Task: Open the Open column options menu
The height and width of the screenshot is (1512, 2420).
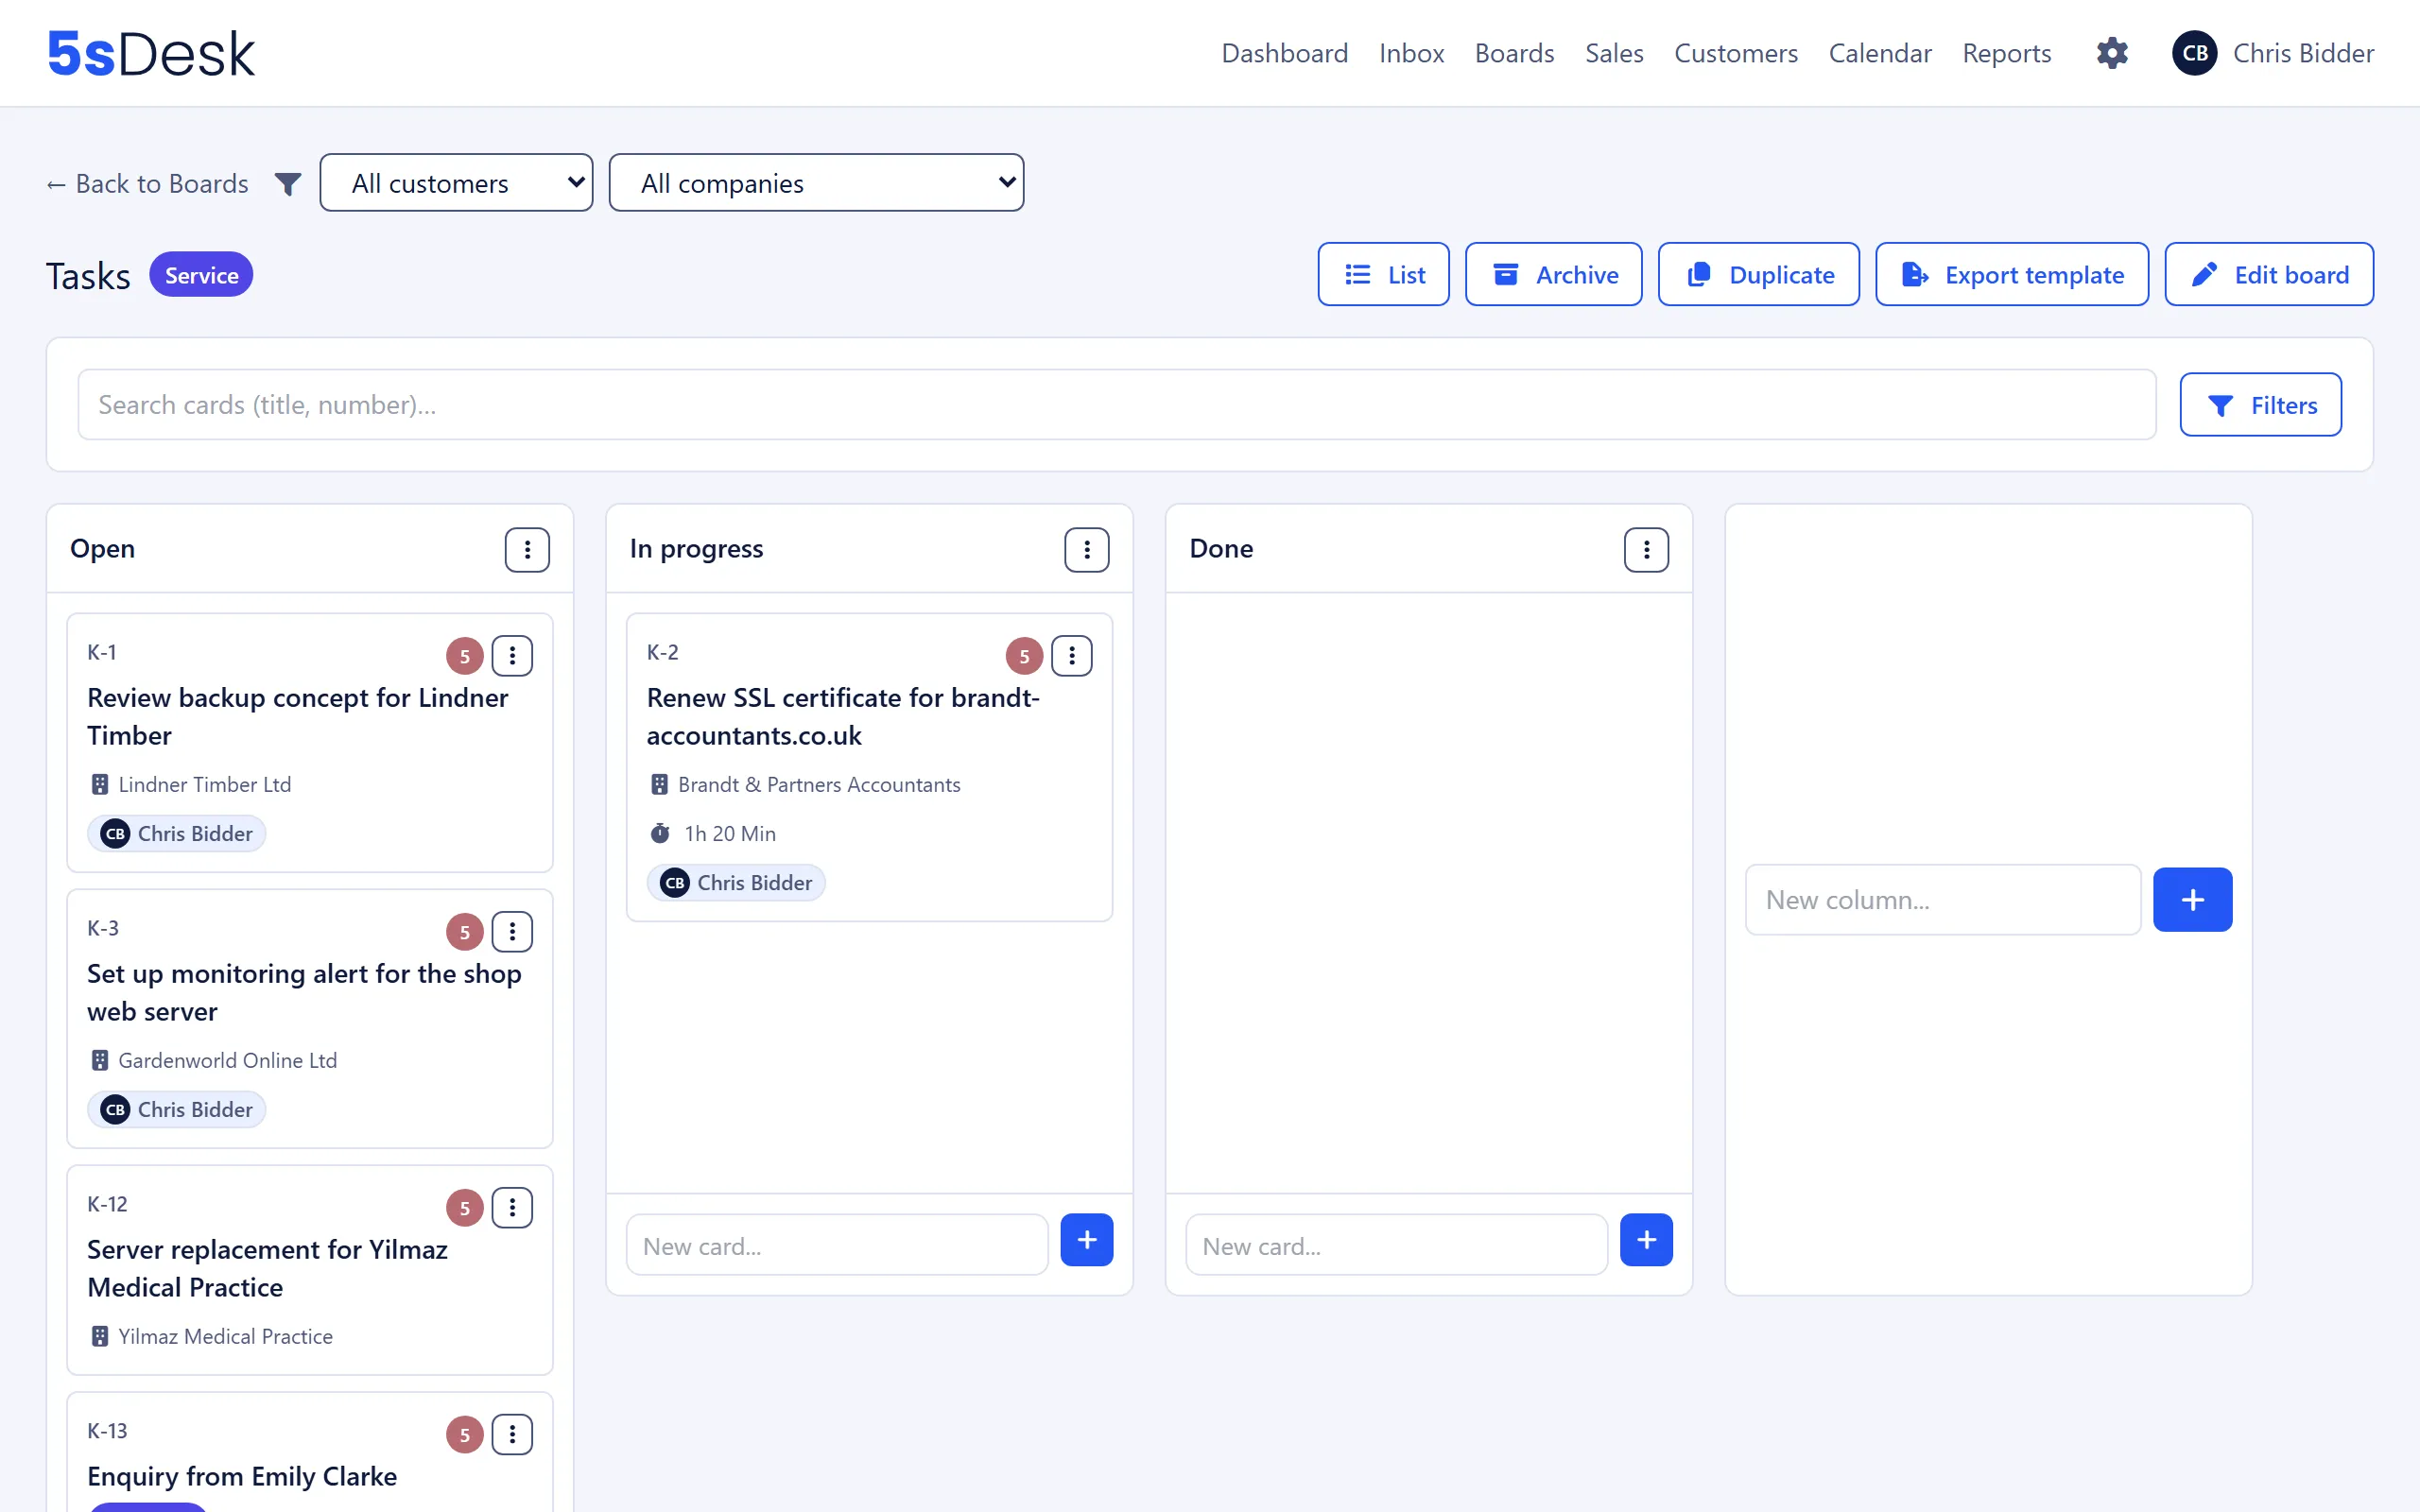Action: (x=527, y=549)
